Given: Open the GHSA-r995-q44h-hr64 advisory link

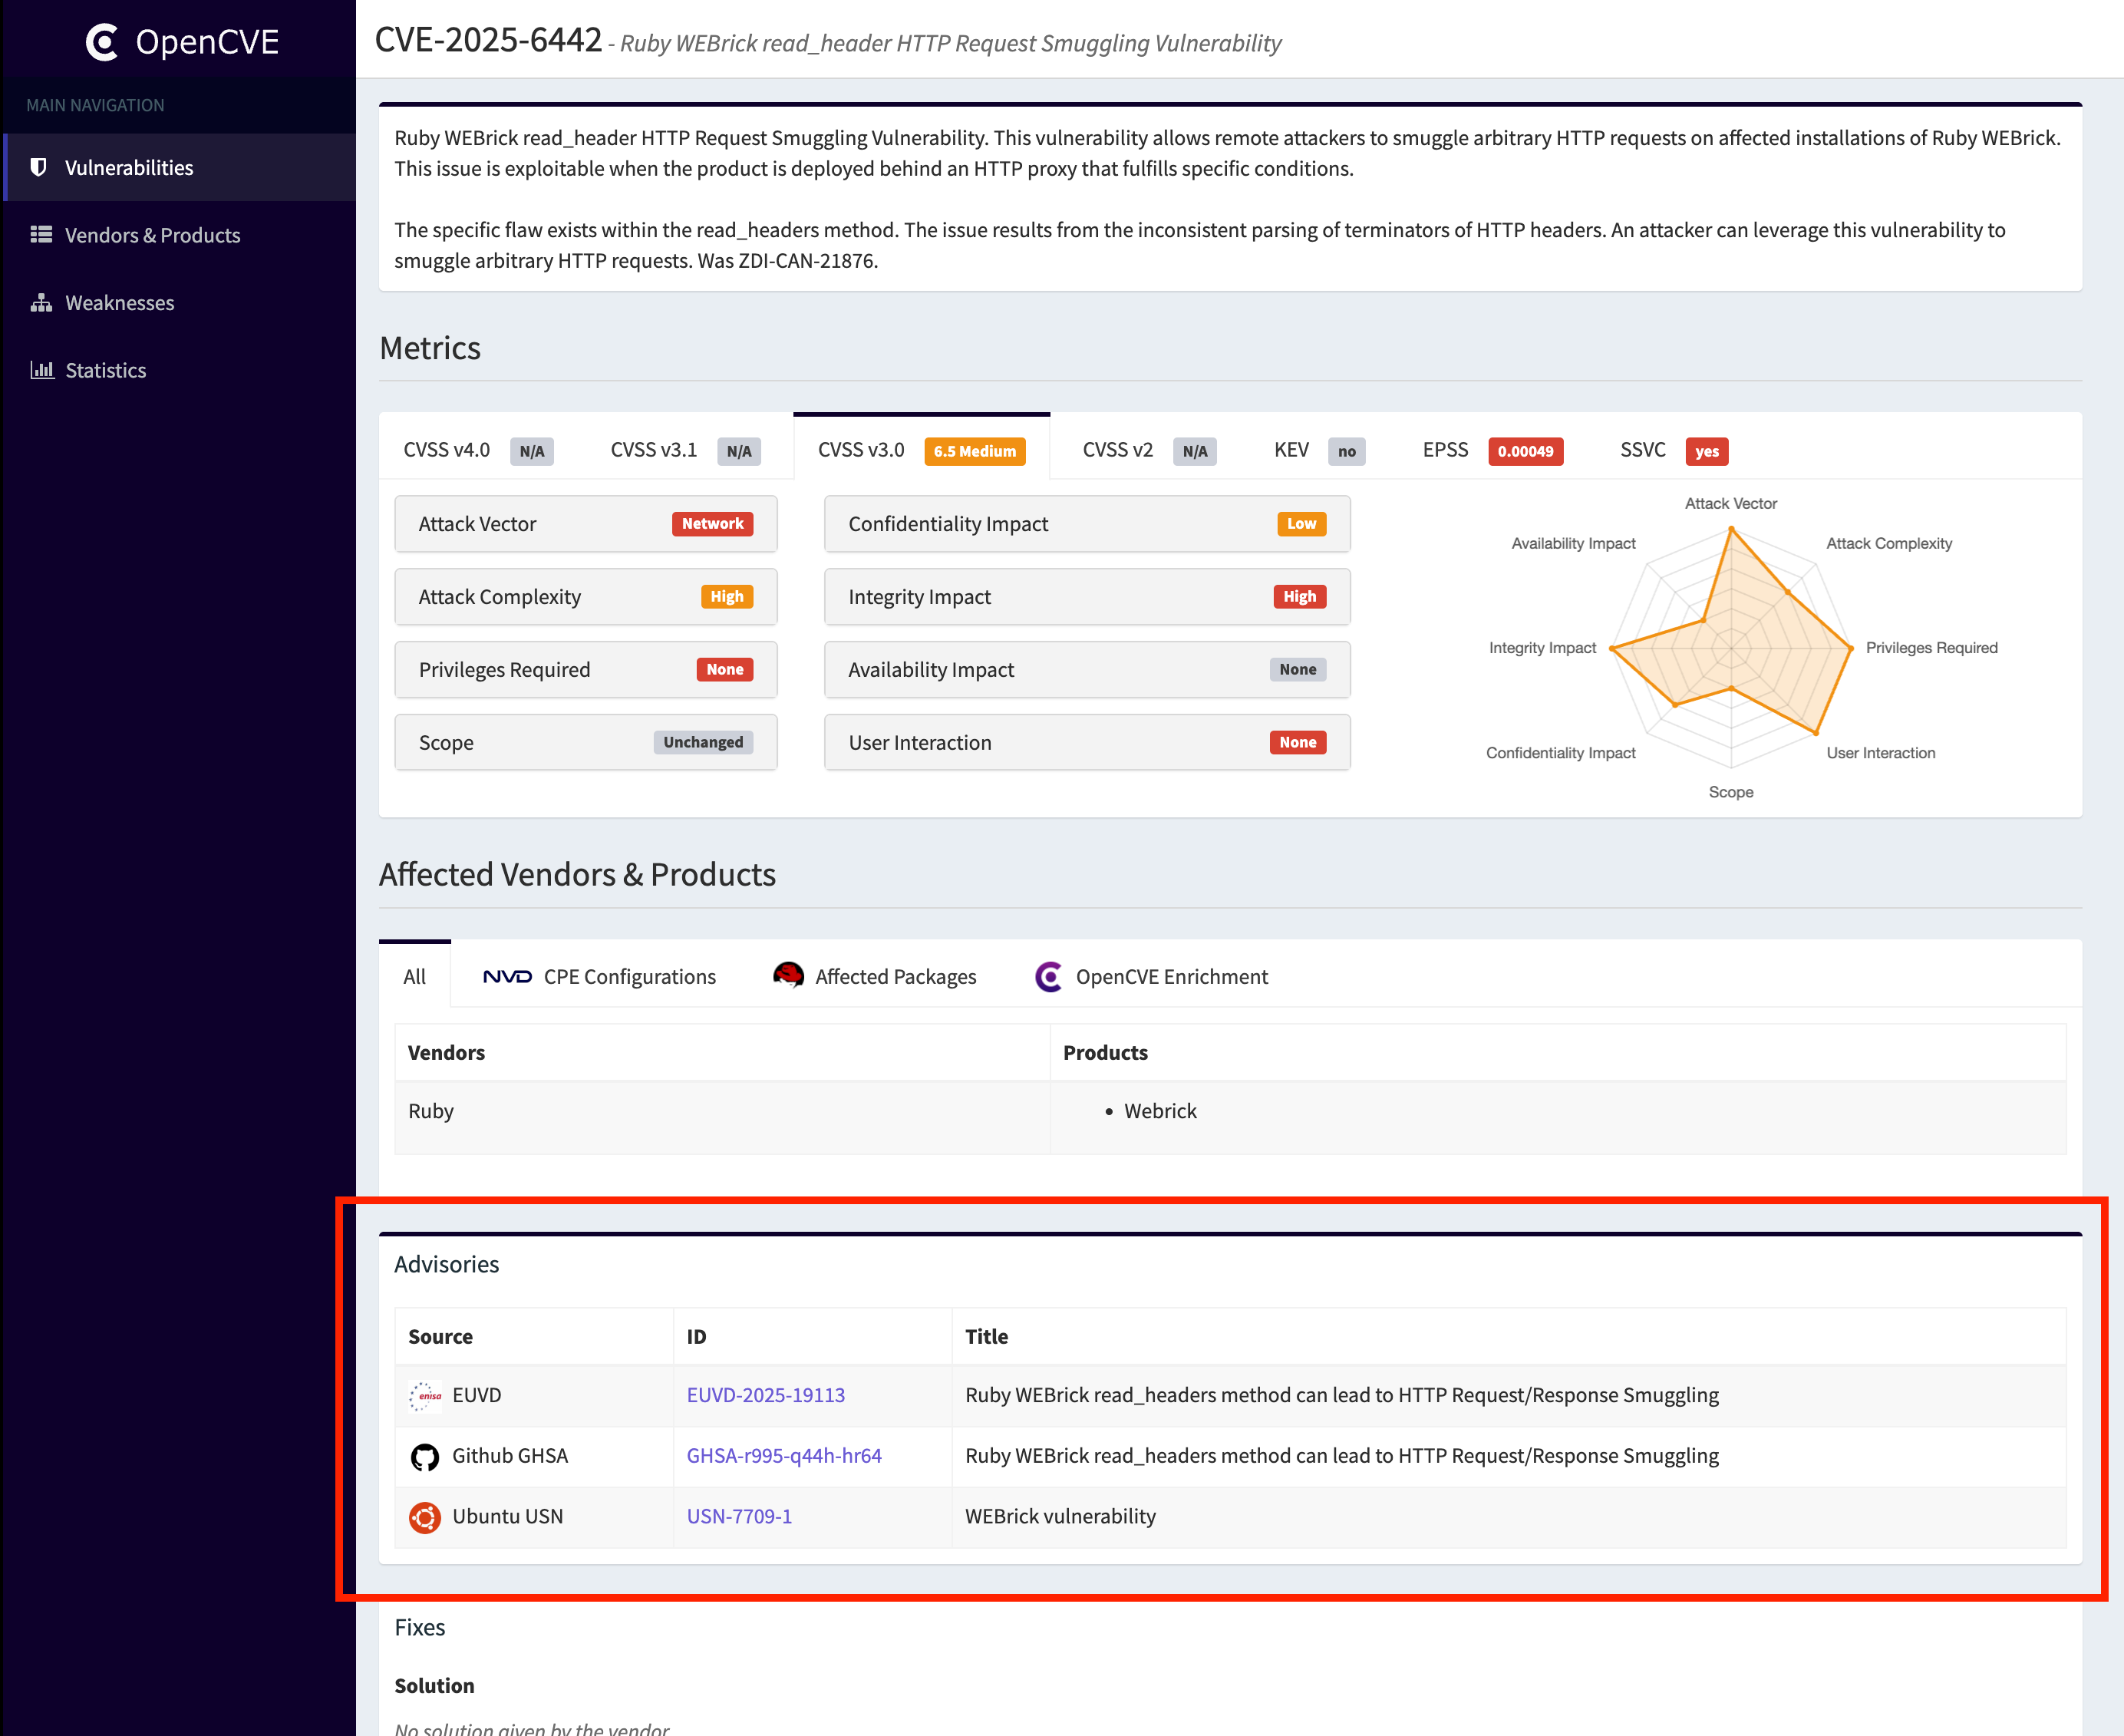Looking at the screenshot, I should [784, 1456].
